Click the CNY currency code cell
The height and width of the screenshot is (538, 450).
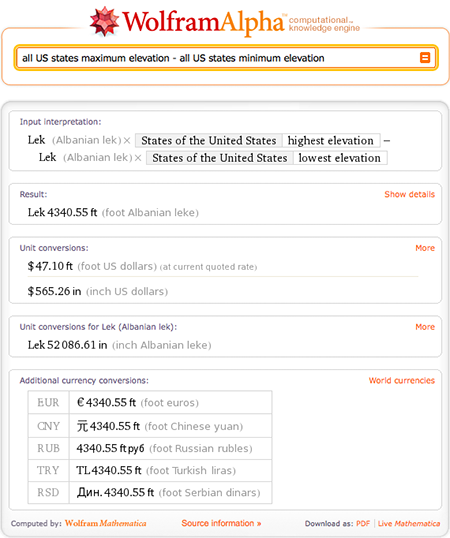point(48,426)
